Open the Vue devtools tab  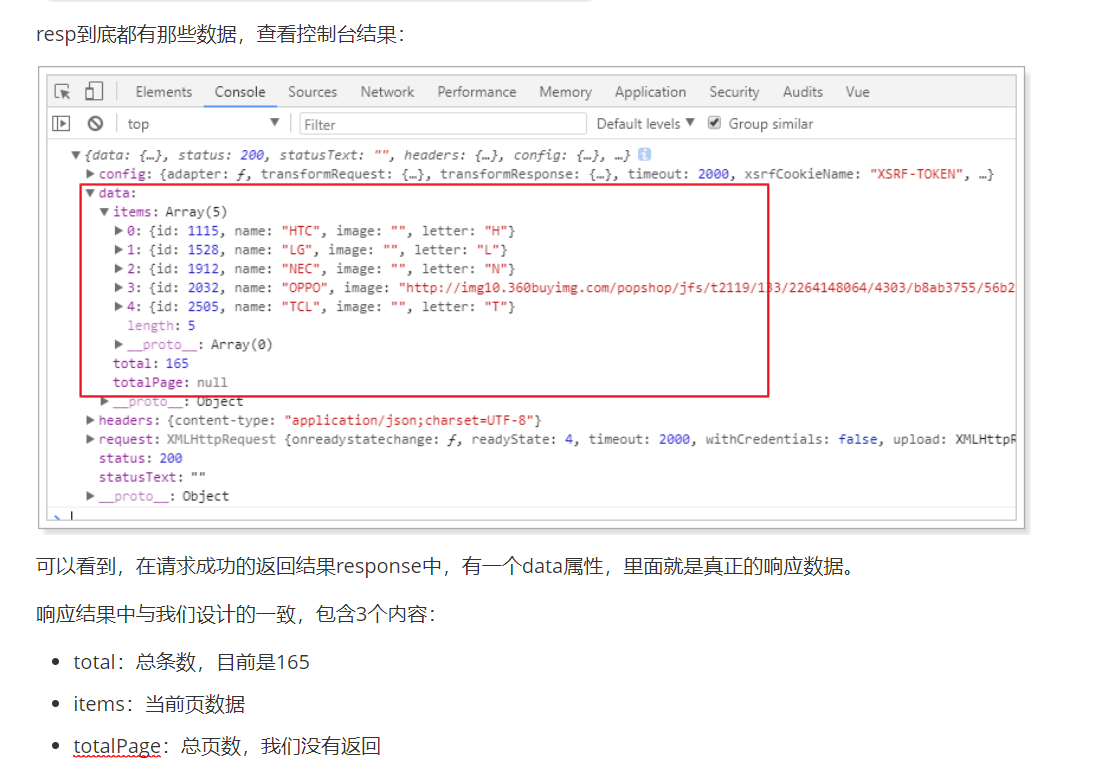tap(857, 92)
